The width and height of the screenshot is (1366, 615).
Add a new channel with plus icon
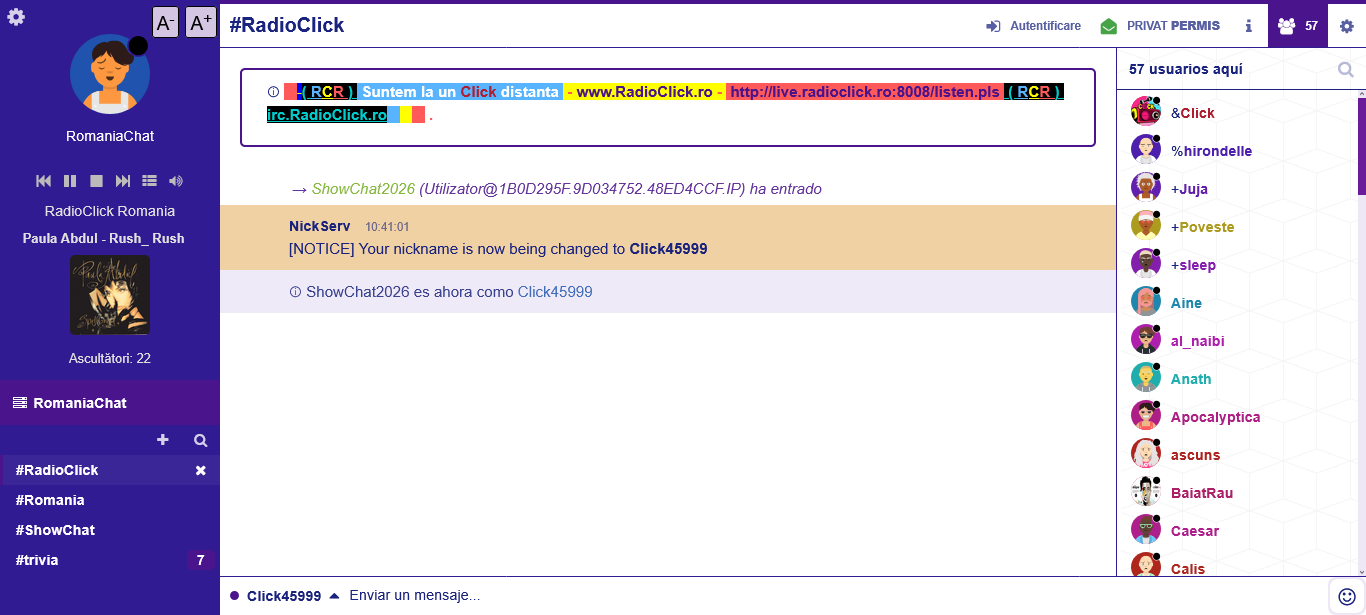click(x=163, y=440)
